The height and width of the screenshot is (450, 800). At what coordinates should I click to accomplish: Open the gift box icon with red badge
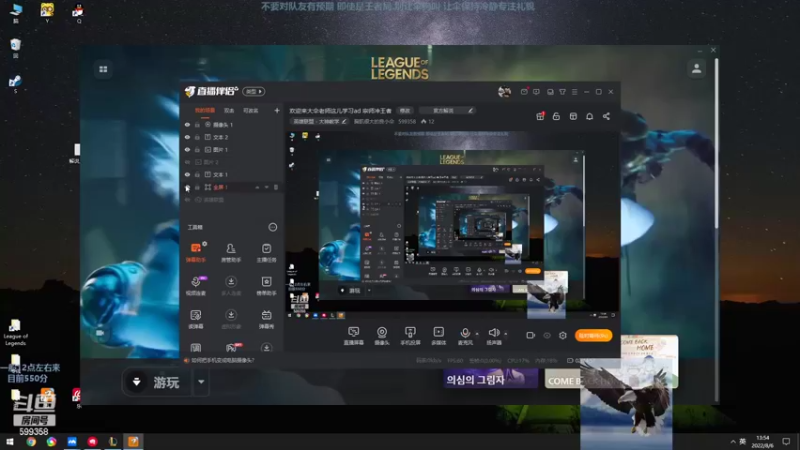(x=540, y=116)
